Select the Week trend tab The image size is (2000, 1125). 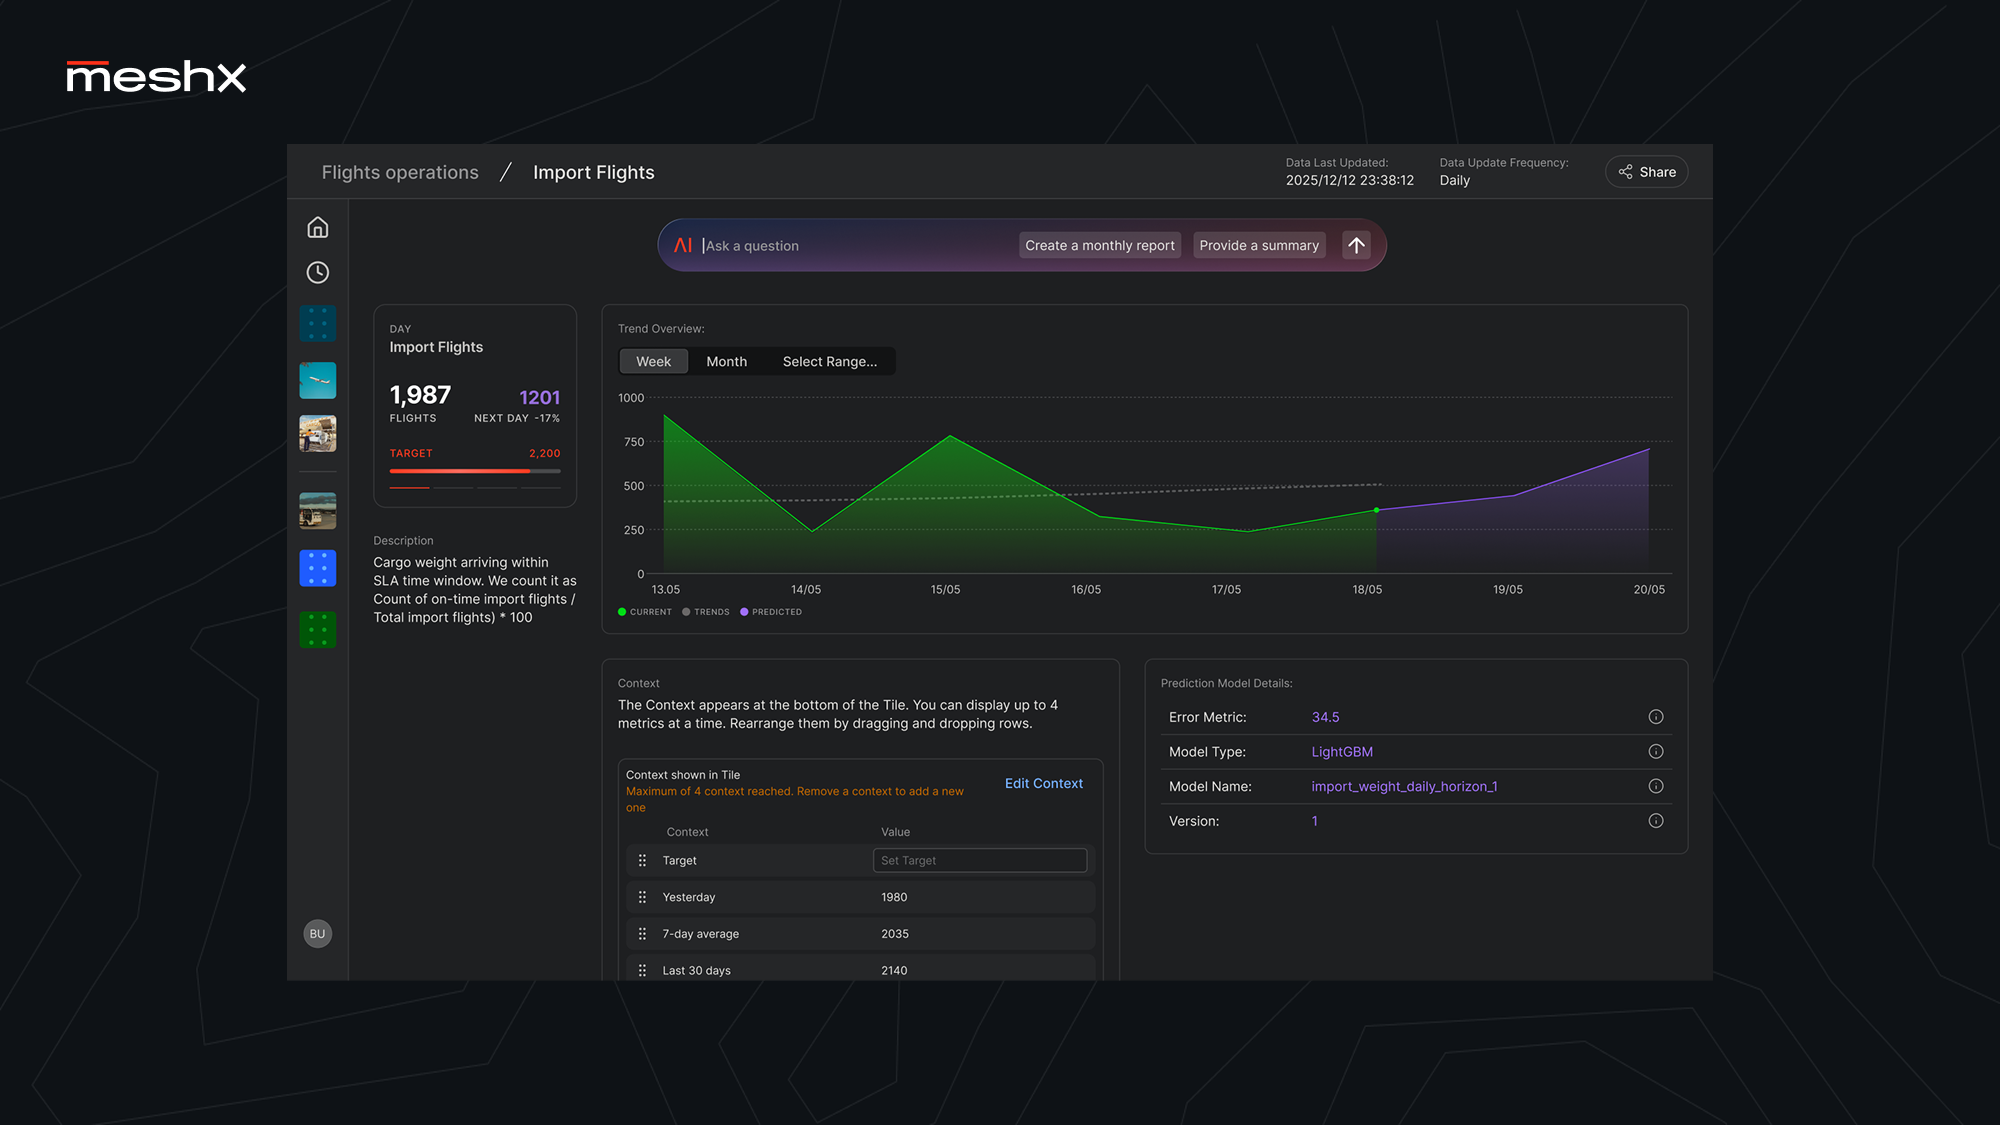tap(653, 361)
